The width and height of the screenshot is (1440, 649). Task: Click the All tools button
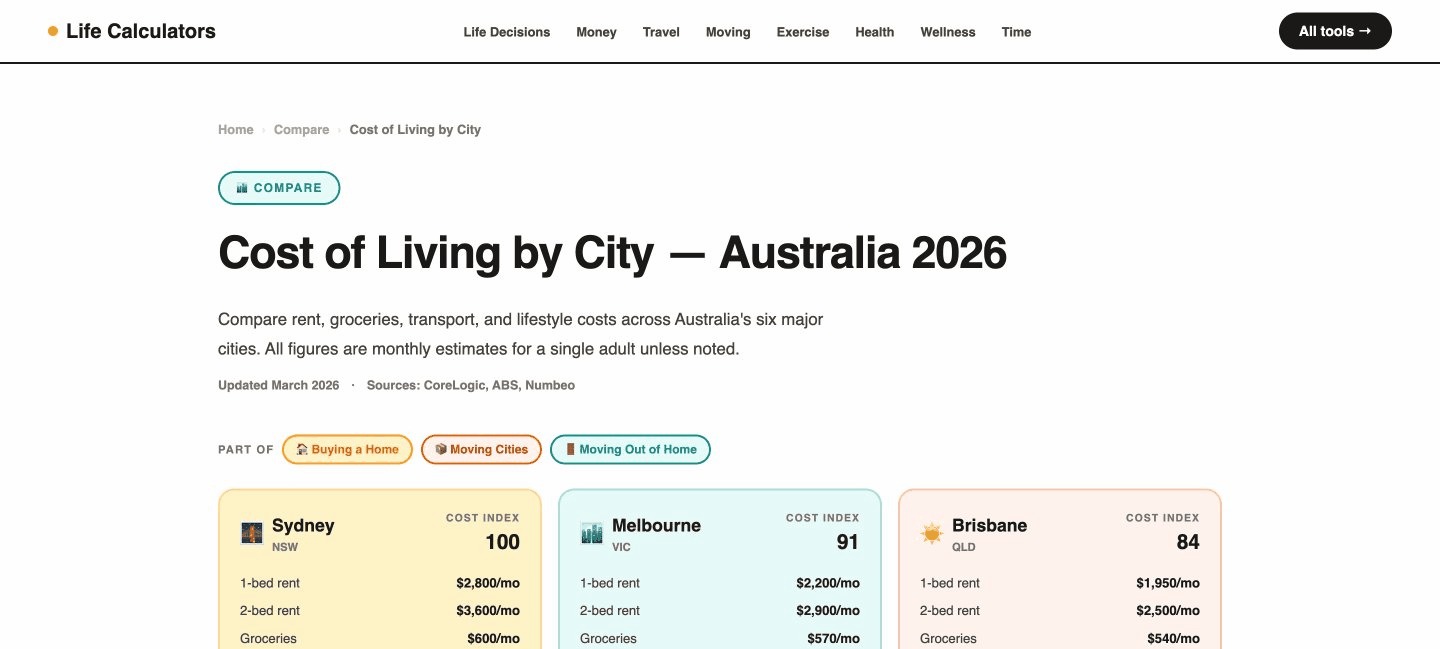[x=1334, y=31]
